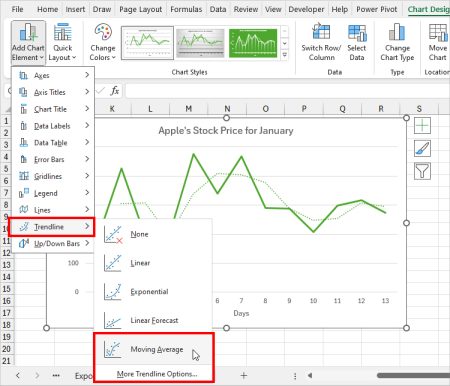
Task: Select the gray gradient chart style thumbnail
Action: tap(200, 43)
